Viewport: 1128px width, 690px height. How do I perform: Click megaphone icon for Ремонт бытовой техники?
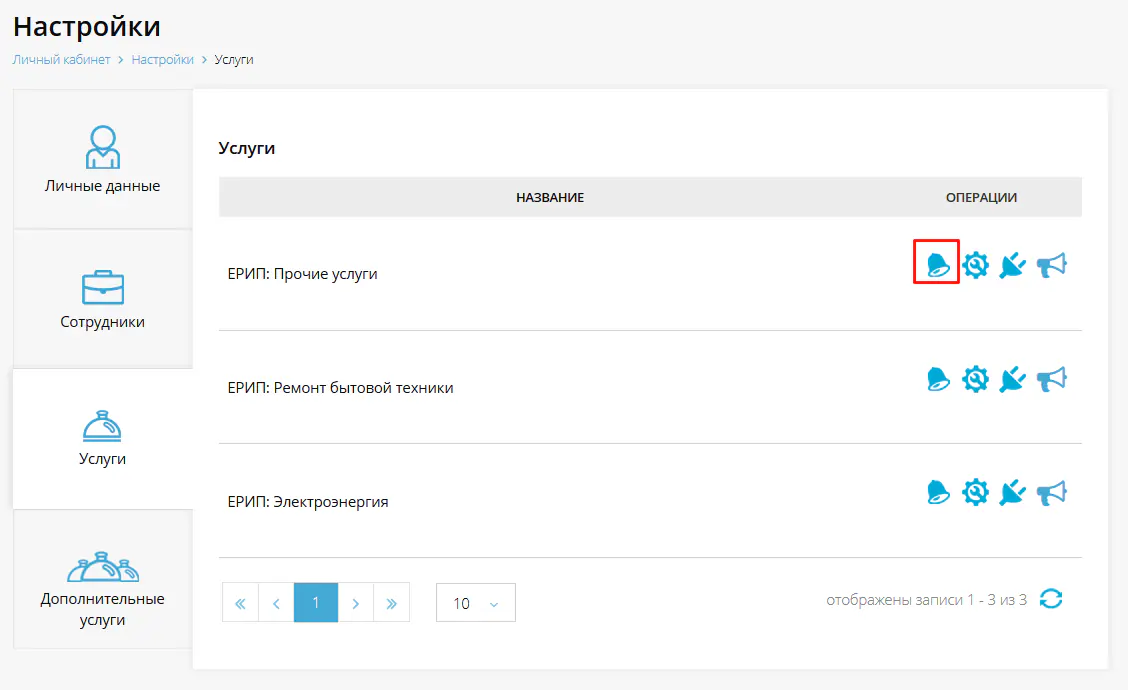tap(1051, 379)
